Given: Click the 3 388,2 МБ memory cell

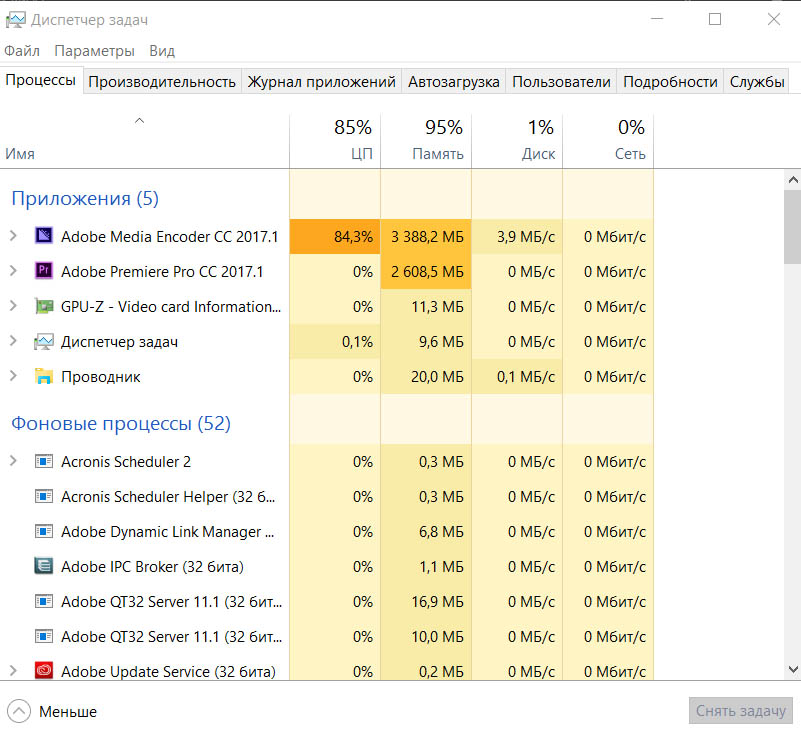Looking at the screenshot, I should 426,237.
